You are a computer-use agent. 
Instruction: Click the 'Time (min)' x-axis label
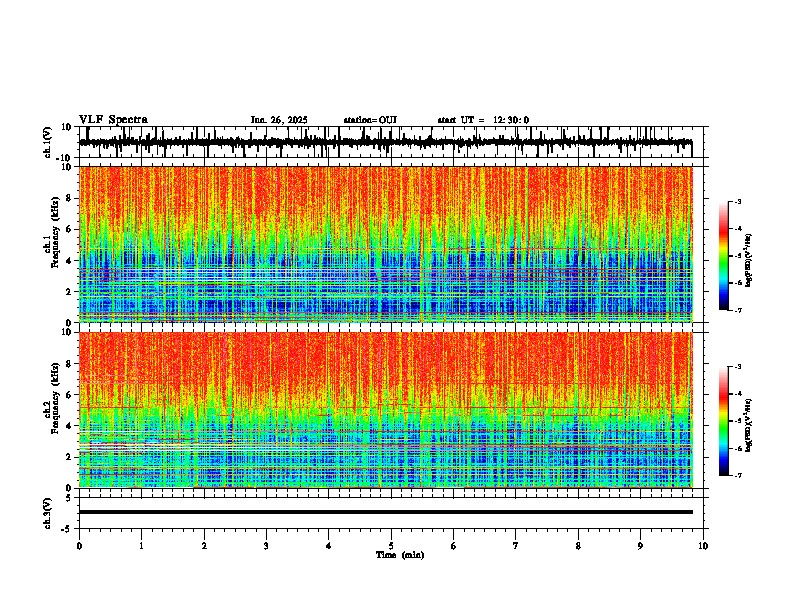[x=400, y=555]
